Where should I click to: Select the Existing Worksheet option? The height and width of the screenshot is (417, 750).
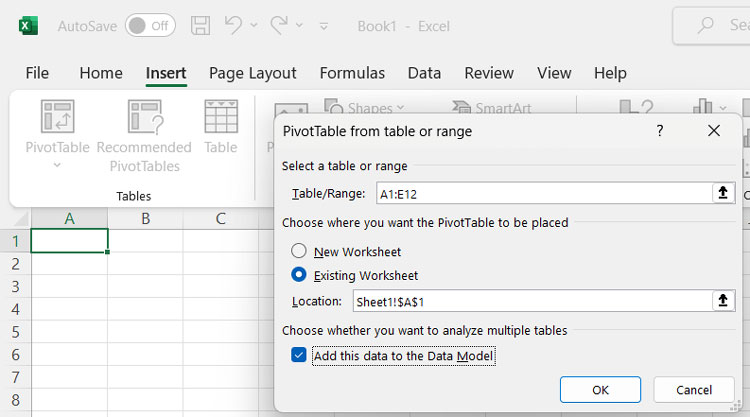tap(299, 275)
